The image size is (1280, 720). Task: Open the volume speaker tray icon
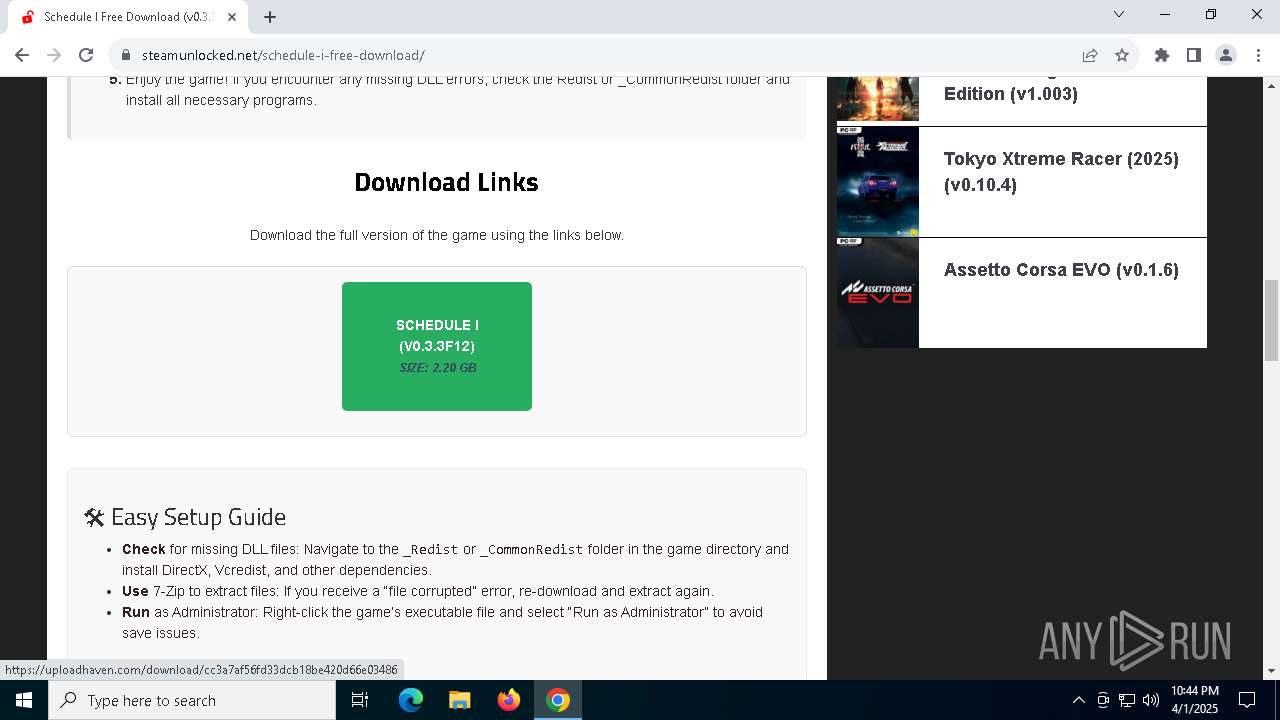pos(1151,700)
